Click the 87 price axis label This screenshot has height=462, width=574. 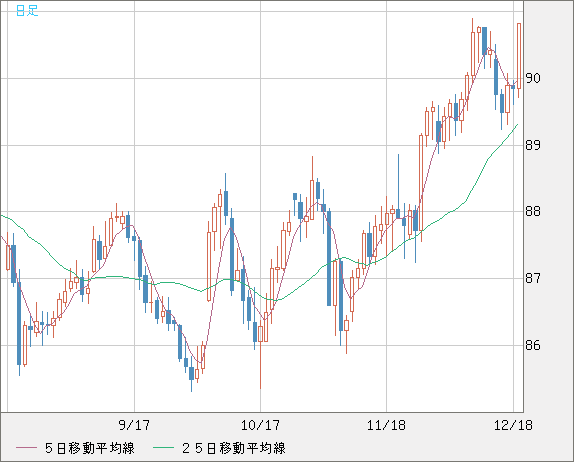533,278
